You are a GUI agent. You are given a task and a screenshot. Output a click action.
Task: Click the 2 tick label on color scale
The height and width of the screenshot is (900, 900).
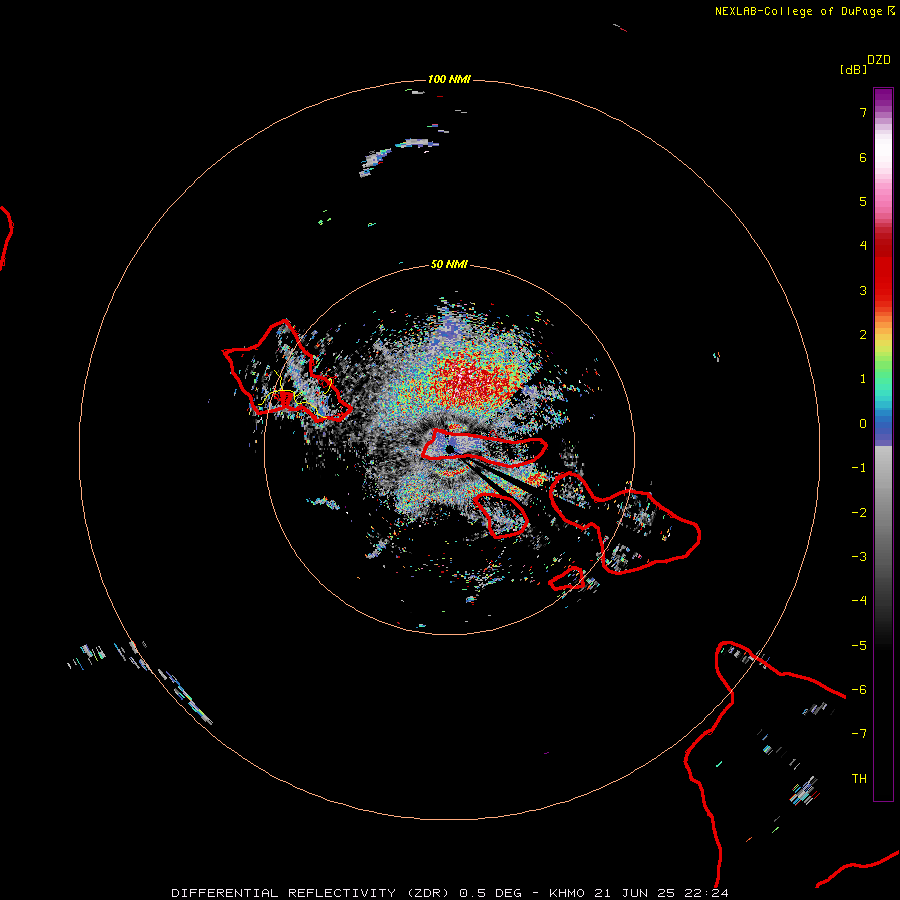[x=863, y=335]
